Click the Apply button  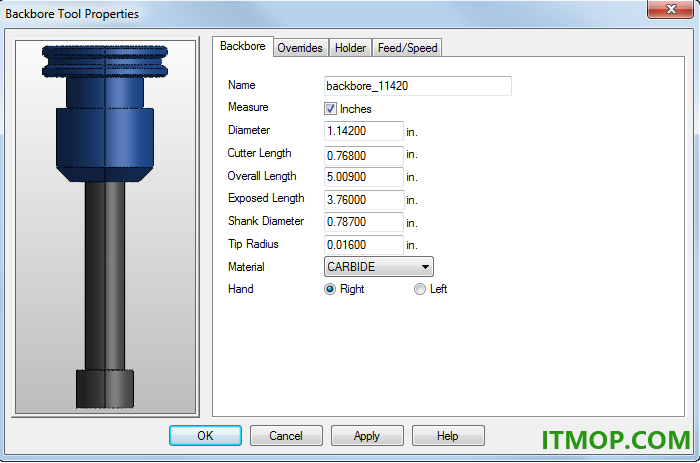(367, 436)
